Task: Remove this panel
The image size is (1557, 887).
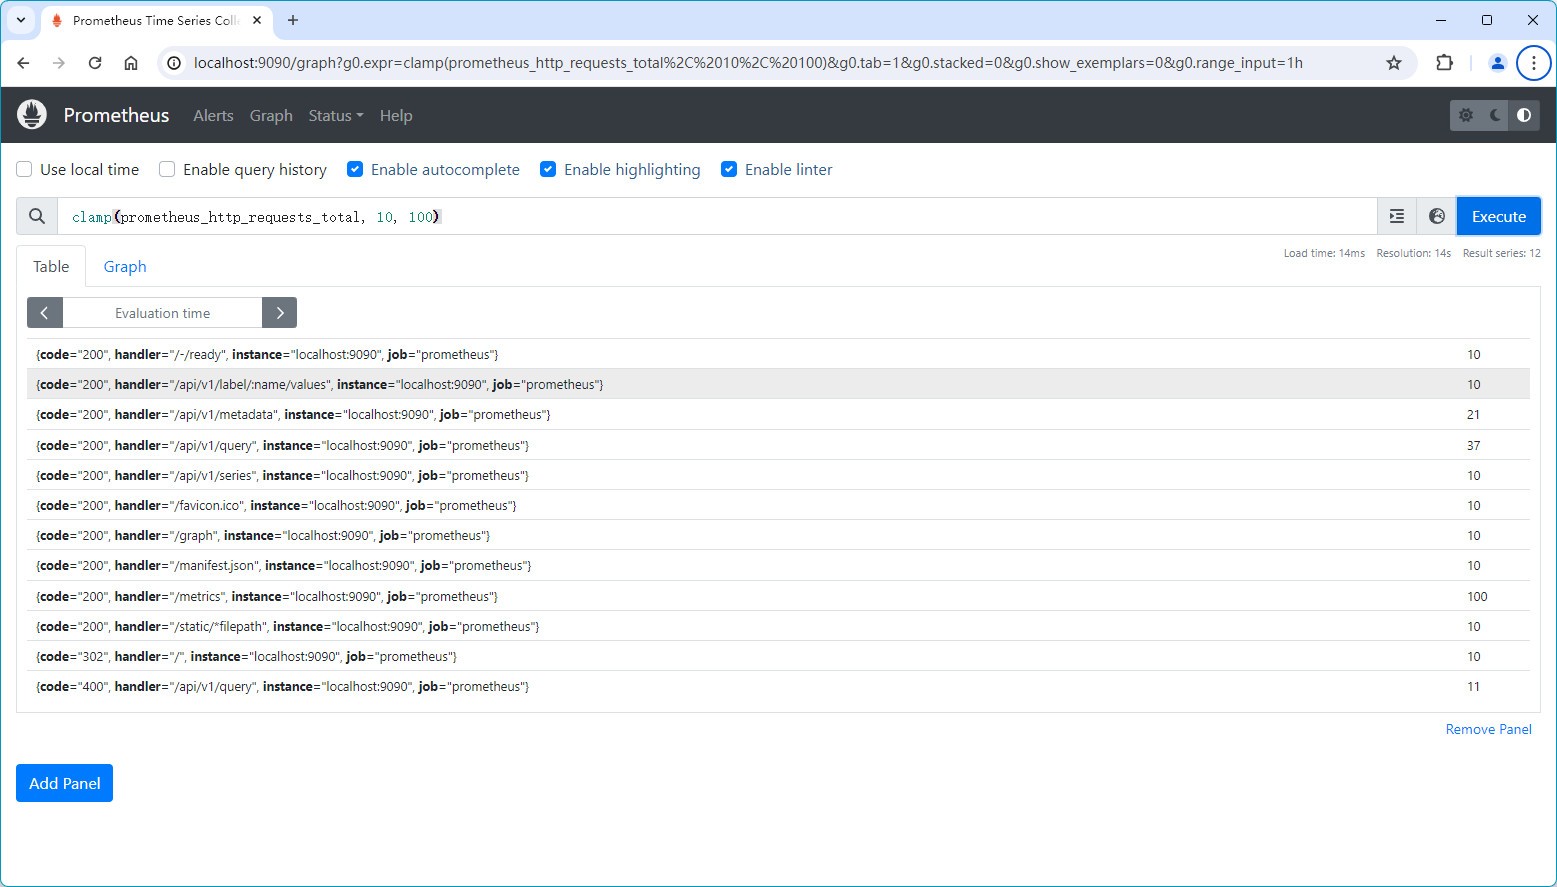Action: click(x=1488, y=729)
